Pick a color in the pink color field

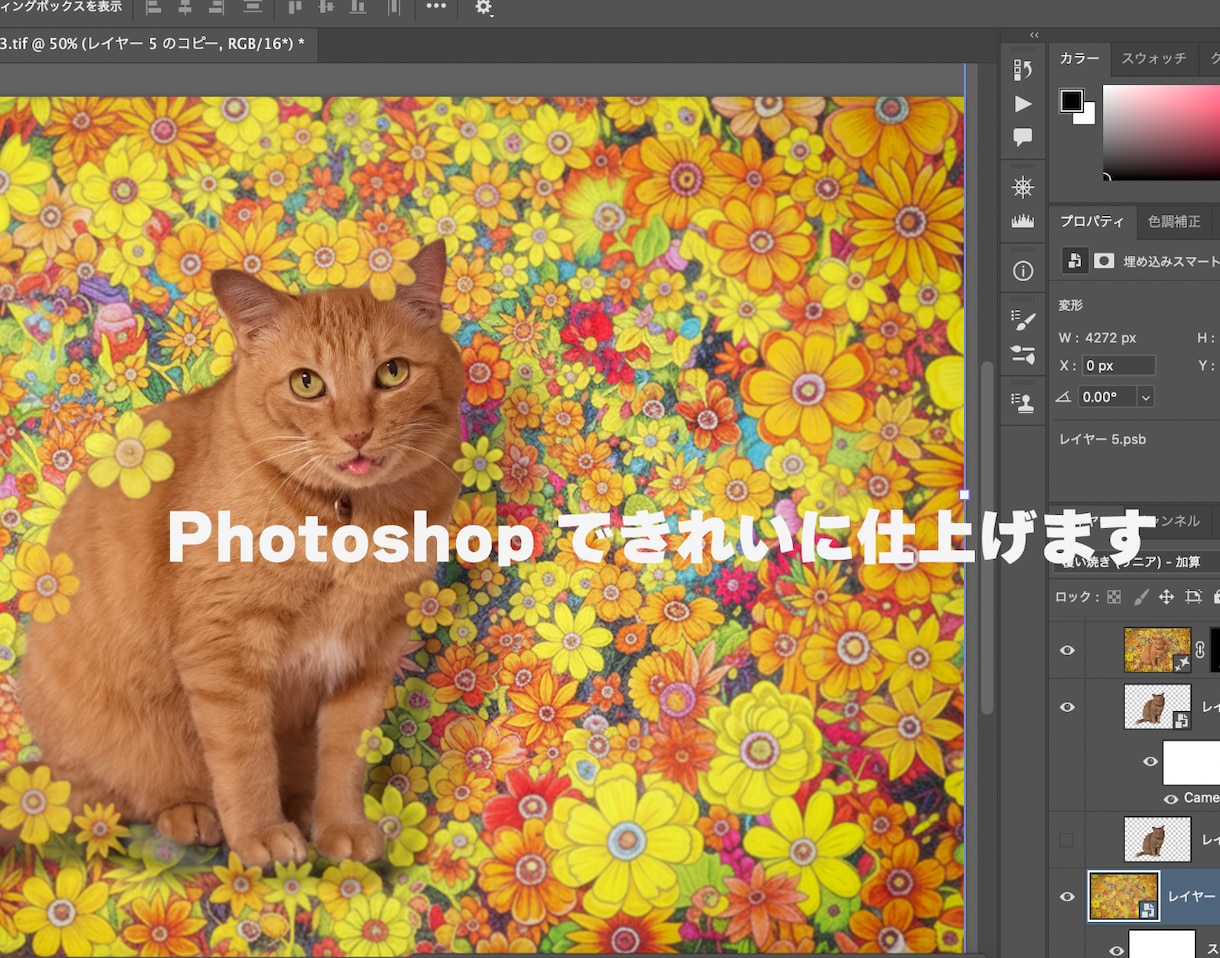1161,132
